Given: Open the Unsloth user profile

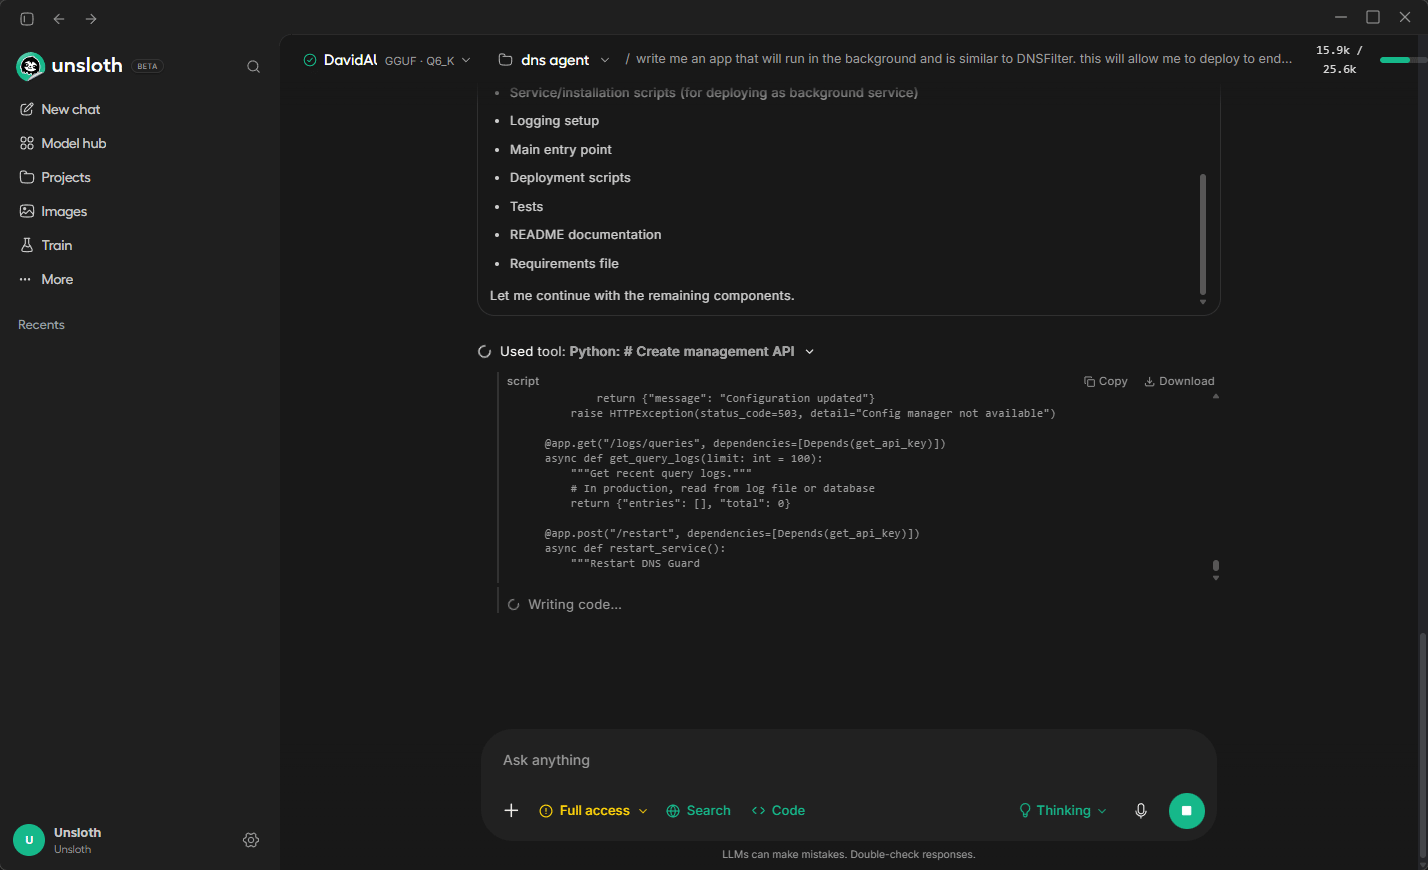Looking at the screenshot, I should pos(58,840).
